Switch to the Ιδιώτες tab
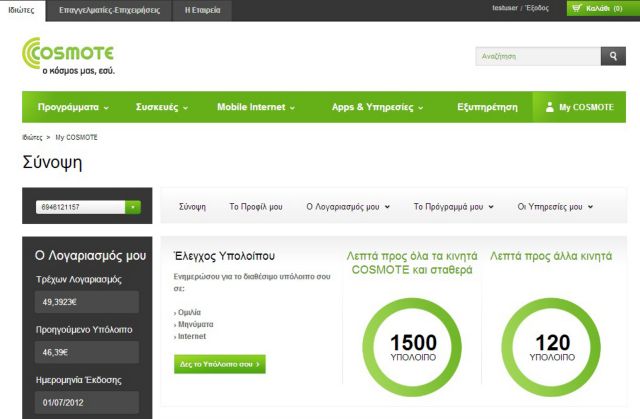 [22, 10]
